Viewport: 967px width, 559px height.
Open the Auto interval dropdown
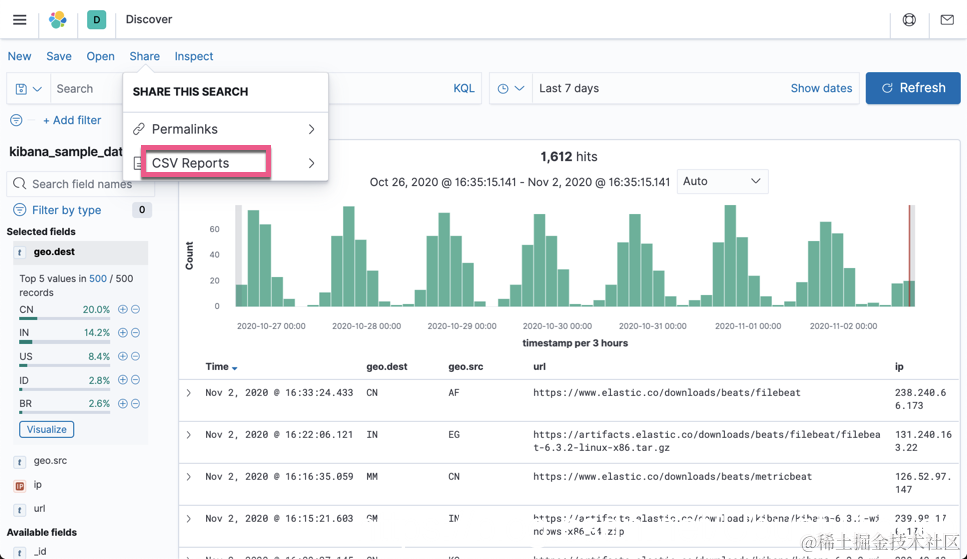point(722,181)
